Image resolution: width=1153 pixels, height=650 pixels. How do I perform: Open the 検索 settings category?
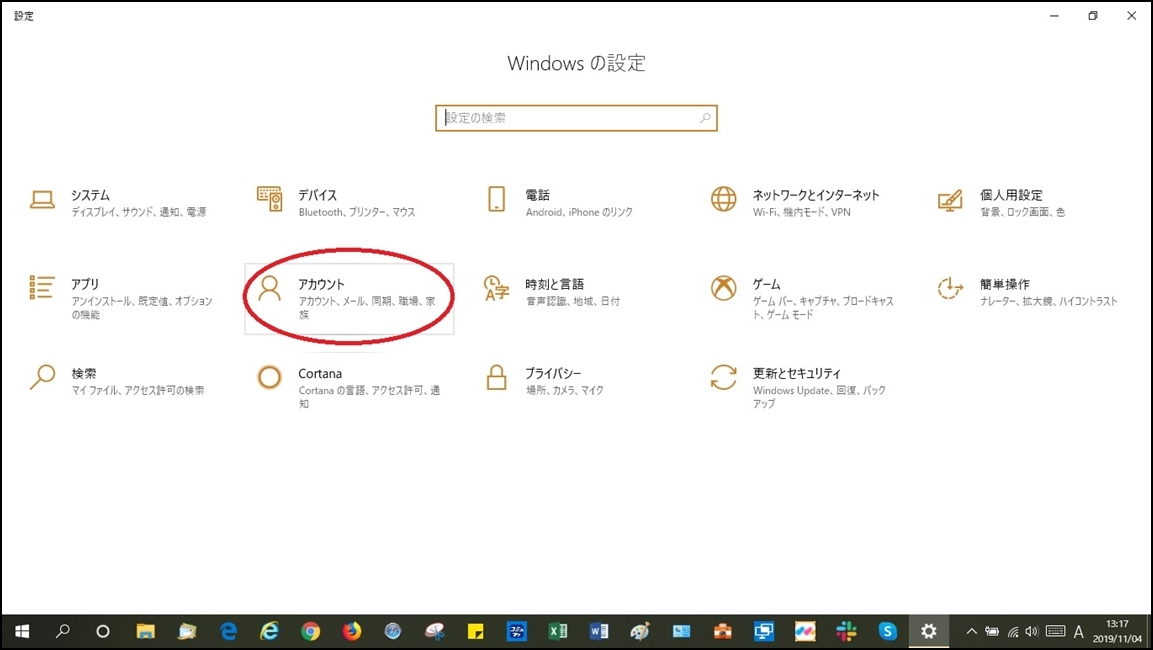[116, 381]
